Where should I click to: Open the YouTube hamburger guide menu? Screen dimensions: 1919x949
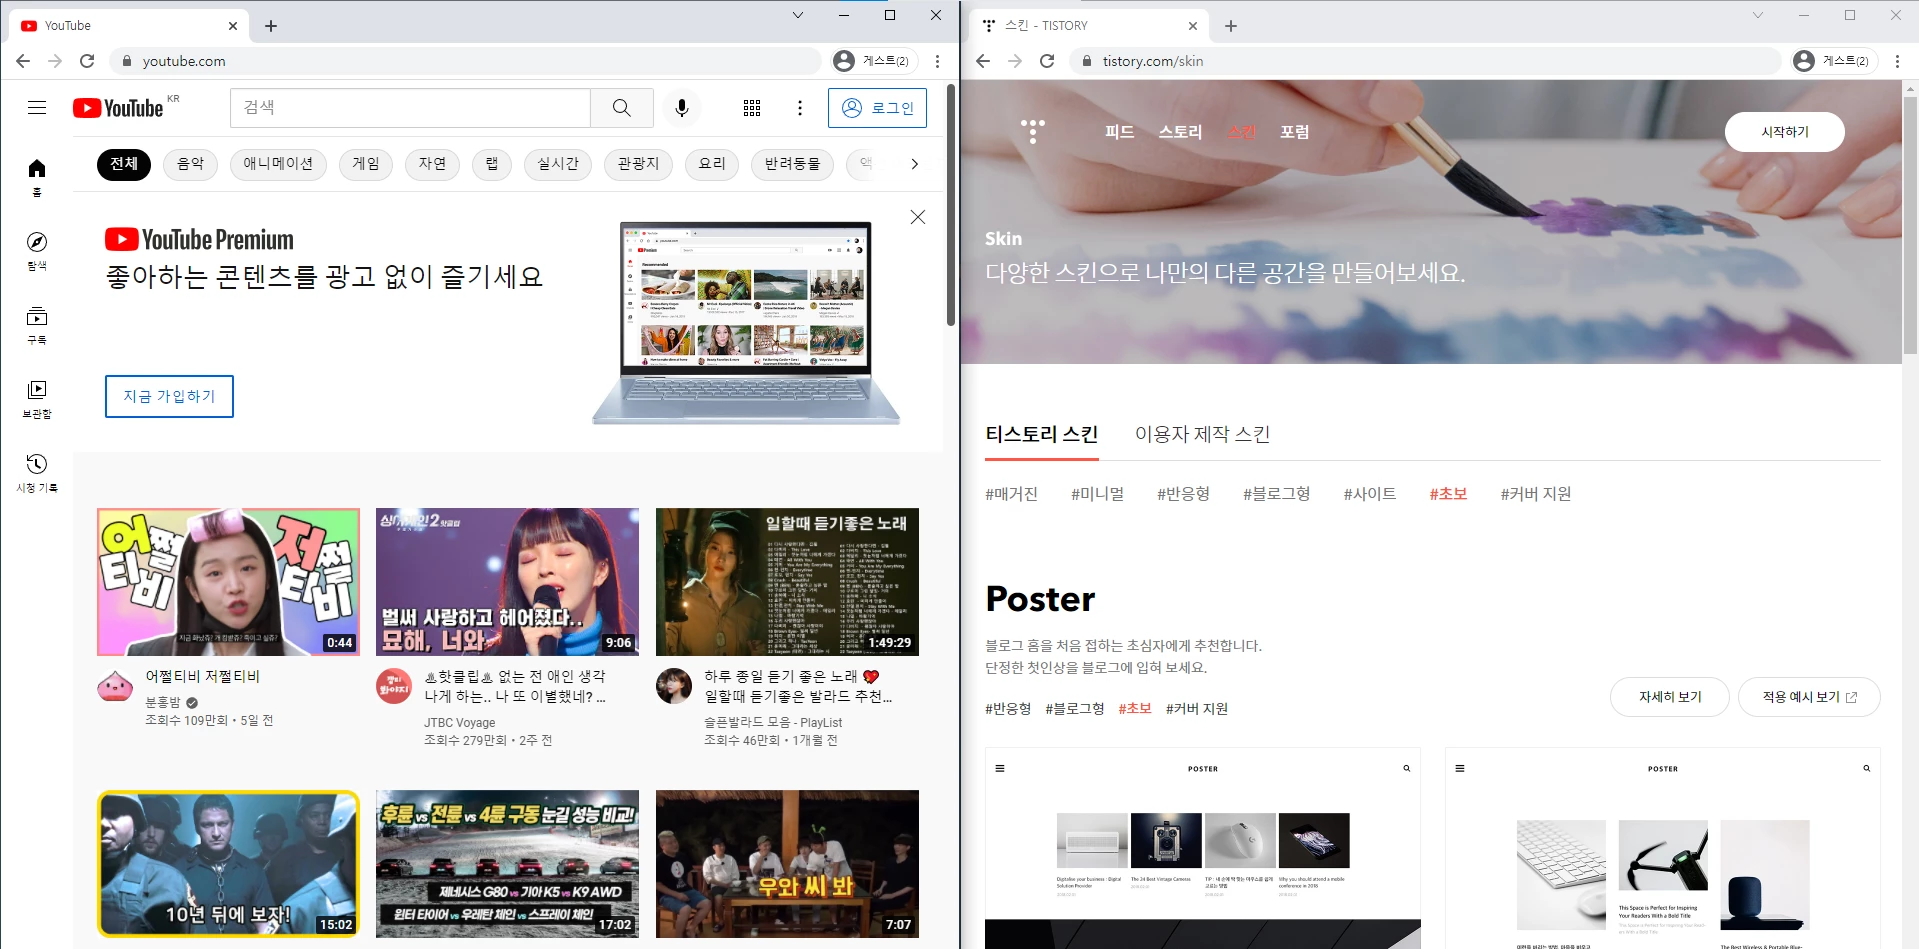point(37,108)
